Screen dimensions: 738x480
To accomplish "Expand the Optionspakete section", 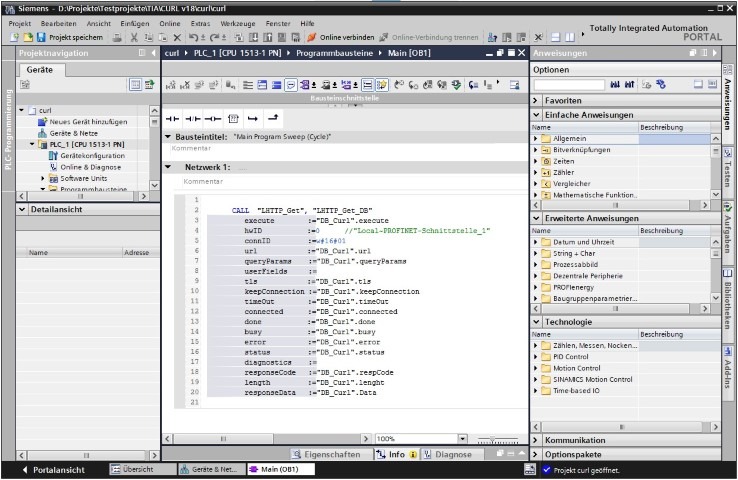I will point(536,454).
